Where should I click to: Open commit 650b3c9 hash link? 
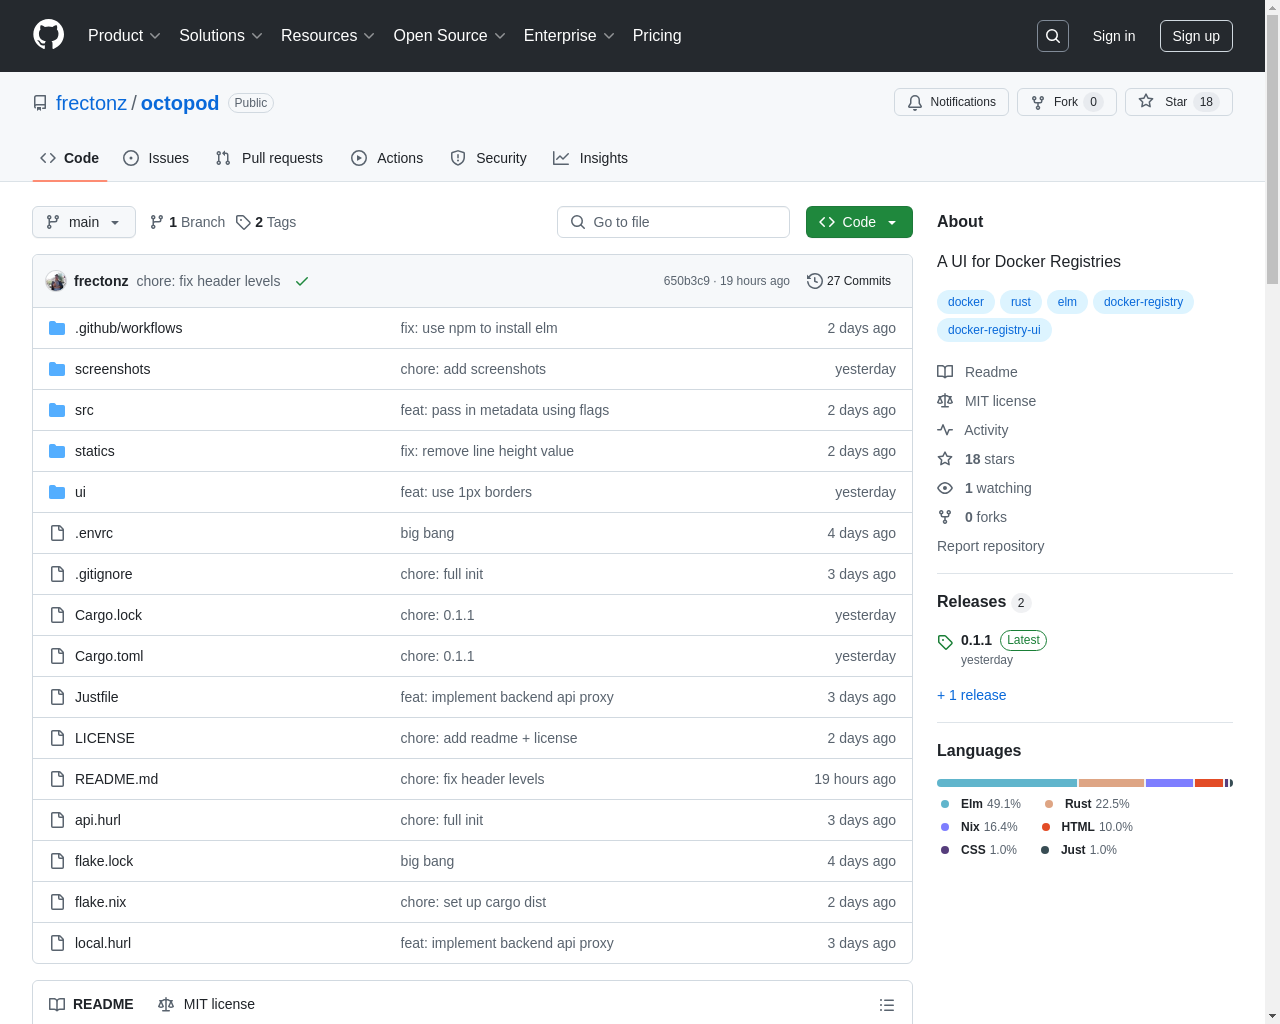[x=687, y=281]
